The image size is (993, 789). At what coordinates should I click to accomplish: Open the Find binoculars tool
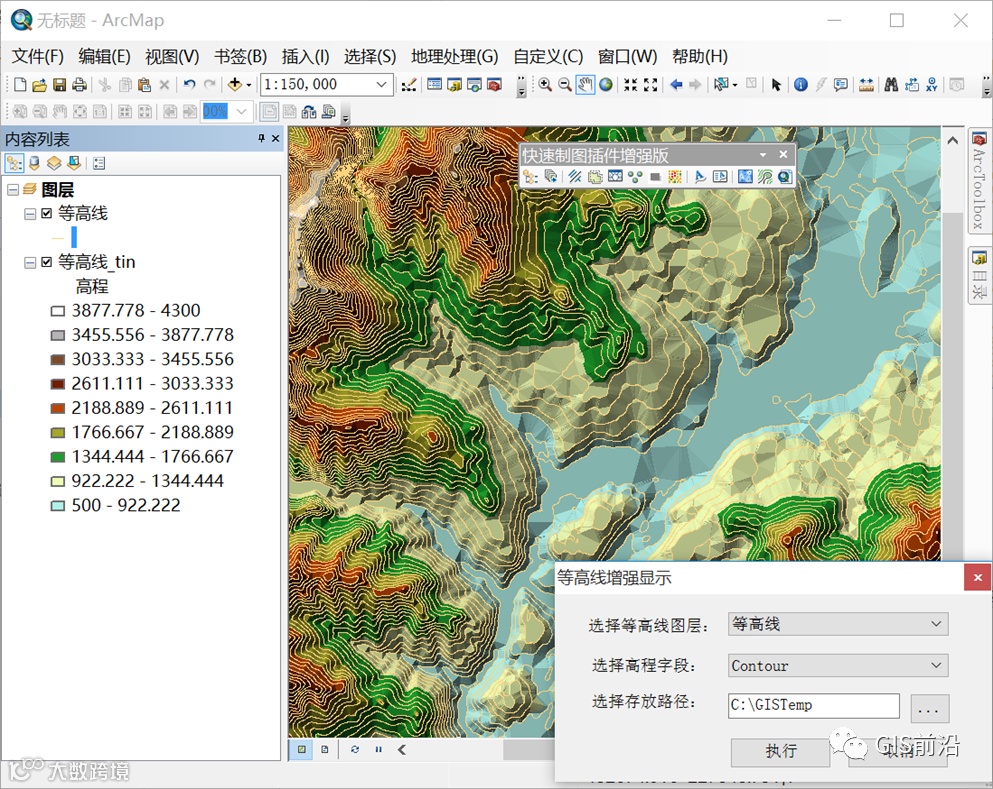tap(890, 85)
